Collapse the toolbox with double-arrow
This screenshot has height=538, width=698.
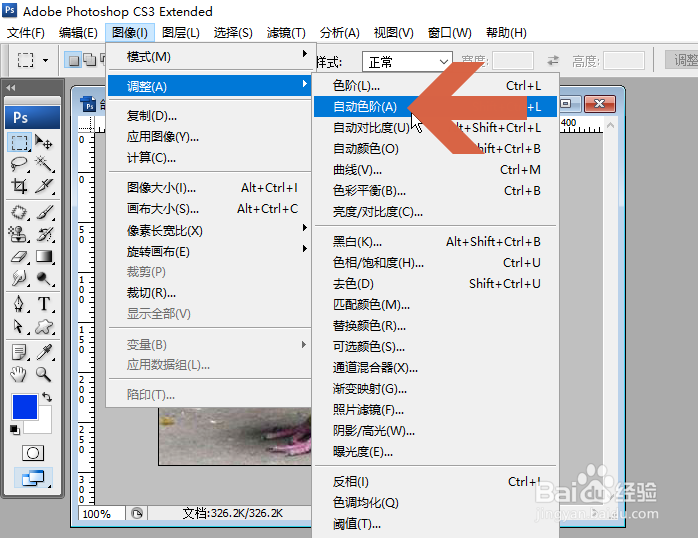pyautogui.click(x=11, y=88)
